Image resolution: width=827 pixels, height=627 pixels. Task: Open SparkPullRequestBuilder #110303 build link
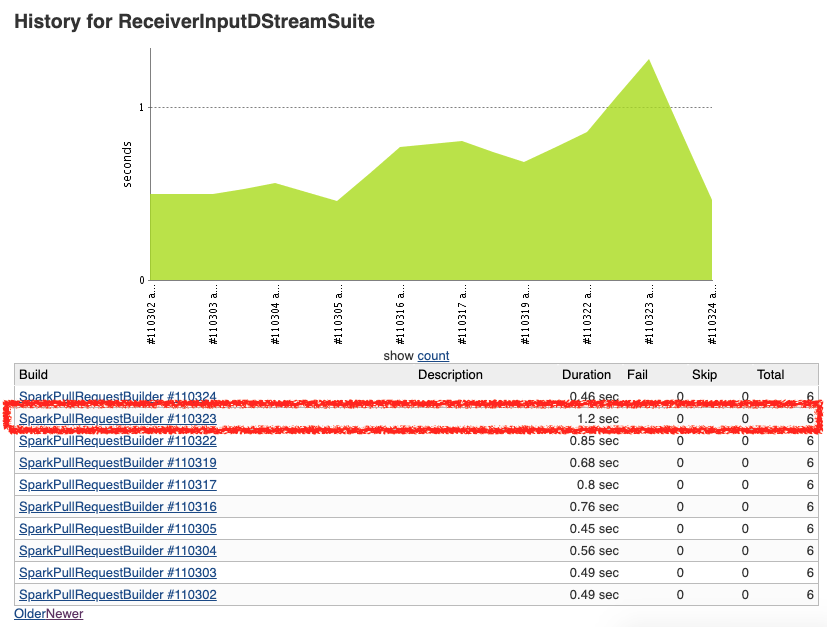point(118,573)
